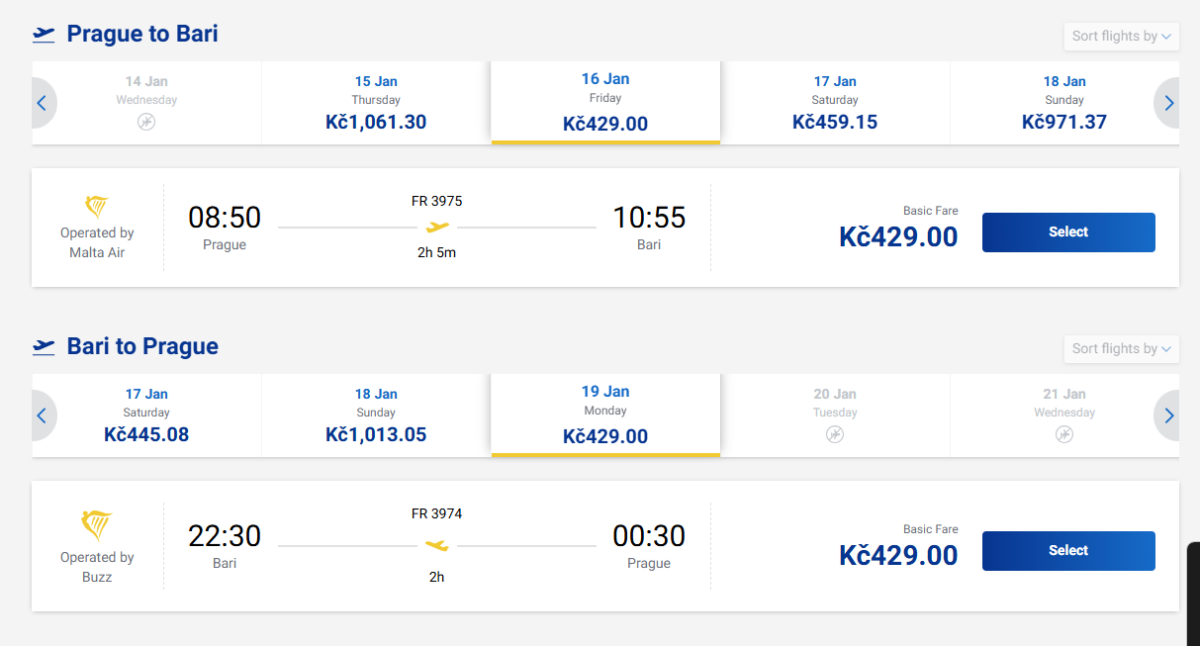This screenshot has width=1200, height=646.
Task: Select 17 Jan Saturday Kč459.15 outbound date
Action: click(x=835, y=103)
